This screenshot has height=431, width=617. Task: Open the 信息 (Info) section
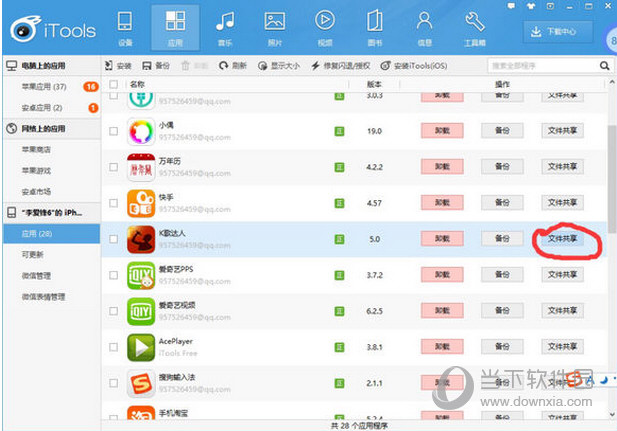(424, 29)
